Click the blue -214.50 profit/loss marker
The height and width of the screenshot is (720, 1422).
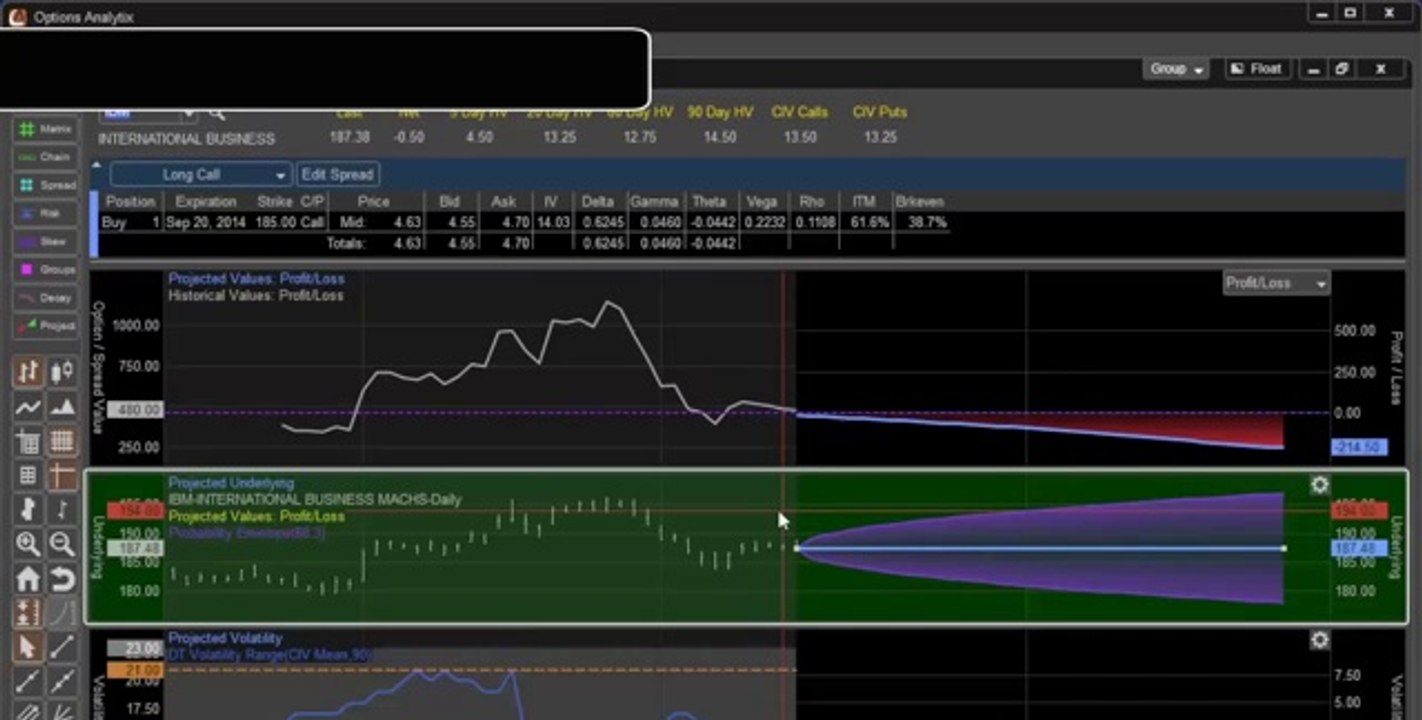pyautogui.click(x=1359, y=447)
